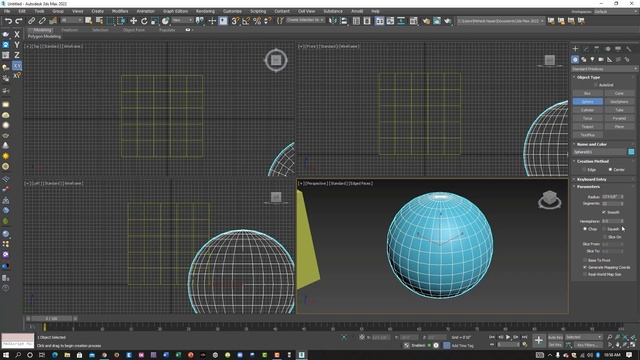Viewport: 640px width, 360px height.
Task: Toggle the Percent Snap icon
Action: [257, 20]
